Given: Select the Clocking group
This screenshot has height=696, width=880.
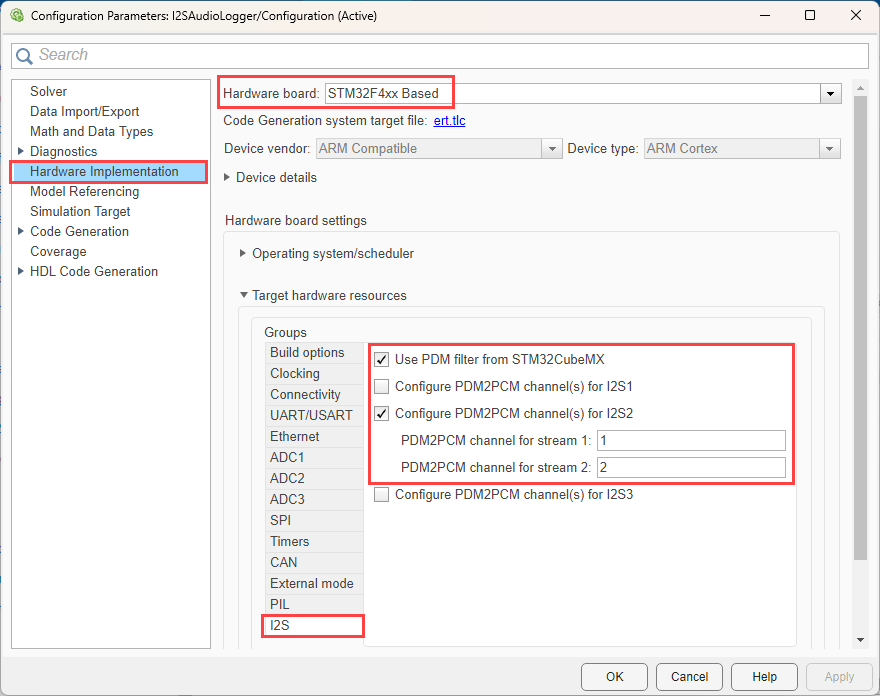Looking at the screenshot, I should 295,374.
